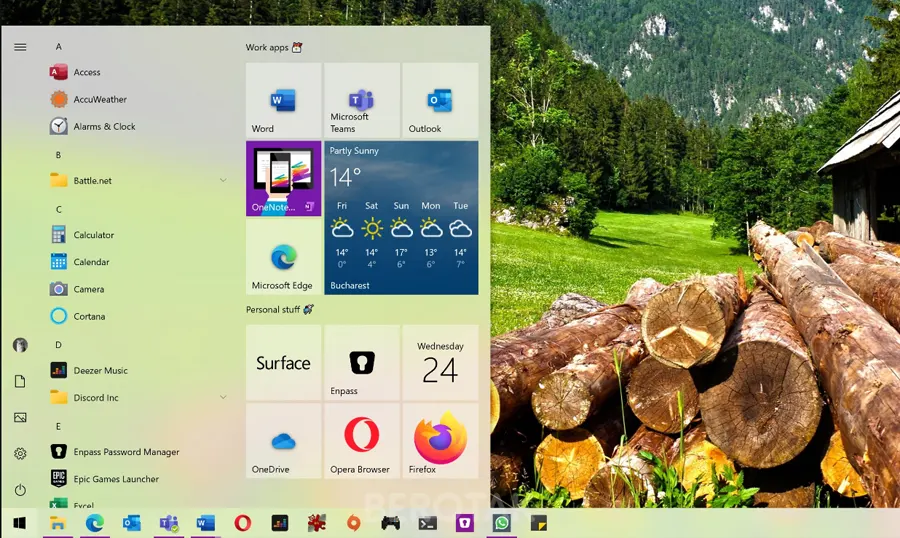This screenshot has width=900, height=538.
Task: Open Deezer from the taskbar
Action: [280, 523]
